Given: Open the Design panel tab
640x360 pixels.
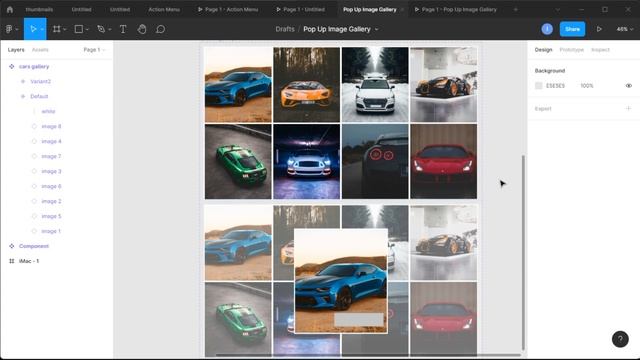Looking at the screenshot, I should (543, 50).
